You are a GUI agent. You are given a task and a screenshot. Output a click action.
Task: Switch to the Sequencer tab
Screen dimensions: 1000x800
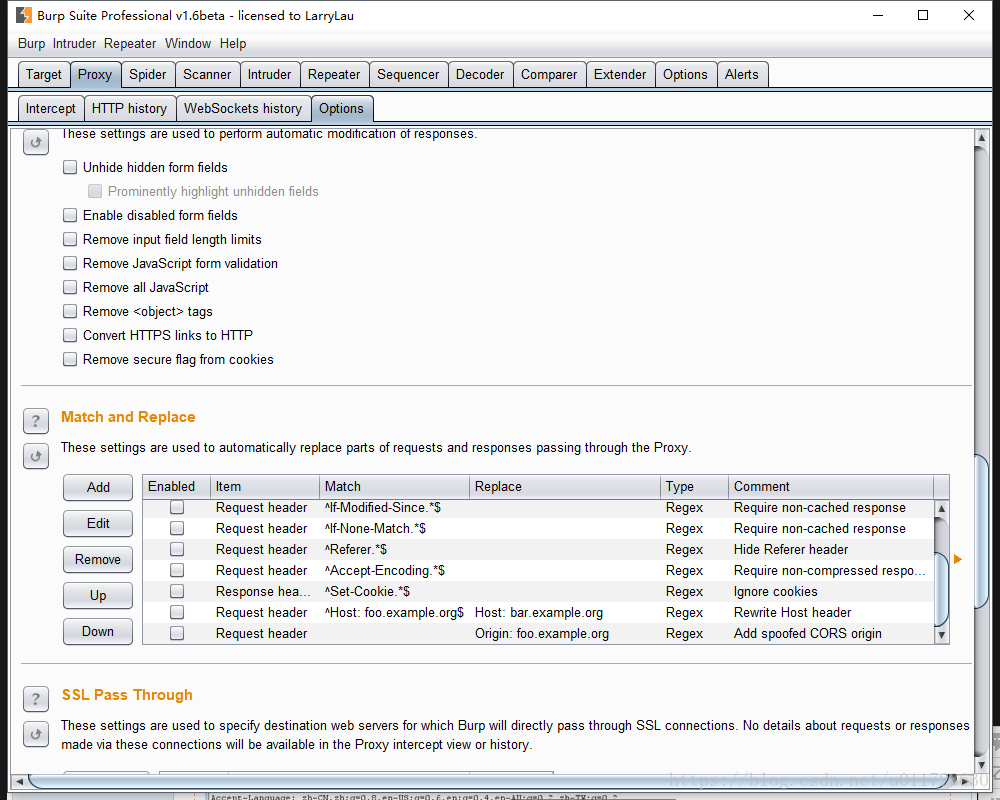coord(408,75)
